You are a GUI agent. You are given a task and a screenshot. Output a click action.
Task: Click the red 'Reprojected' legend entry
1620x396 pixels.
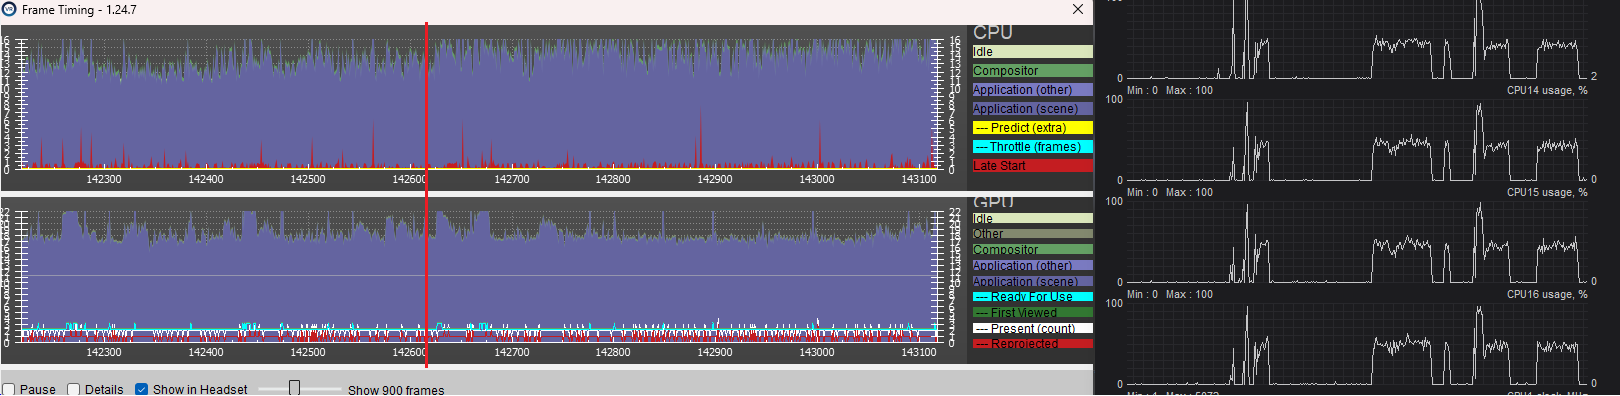coord(1032,344)
